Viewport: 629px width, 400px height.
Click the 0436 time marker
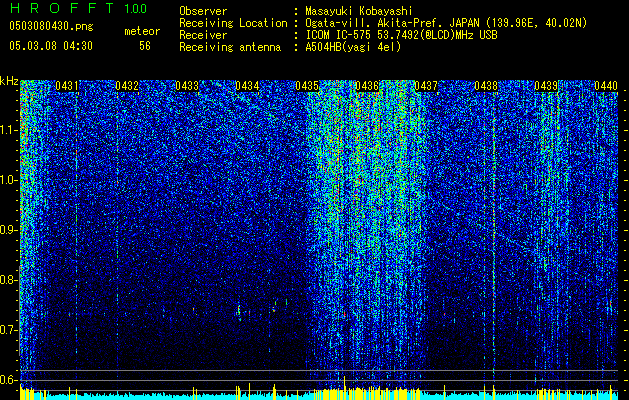[x=367, y=86]
